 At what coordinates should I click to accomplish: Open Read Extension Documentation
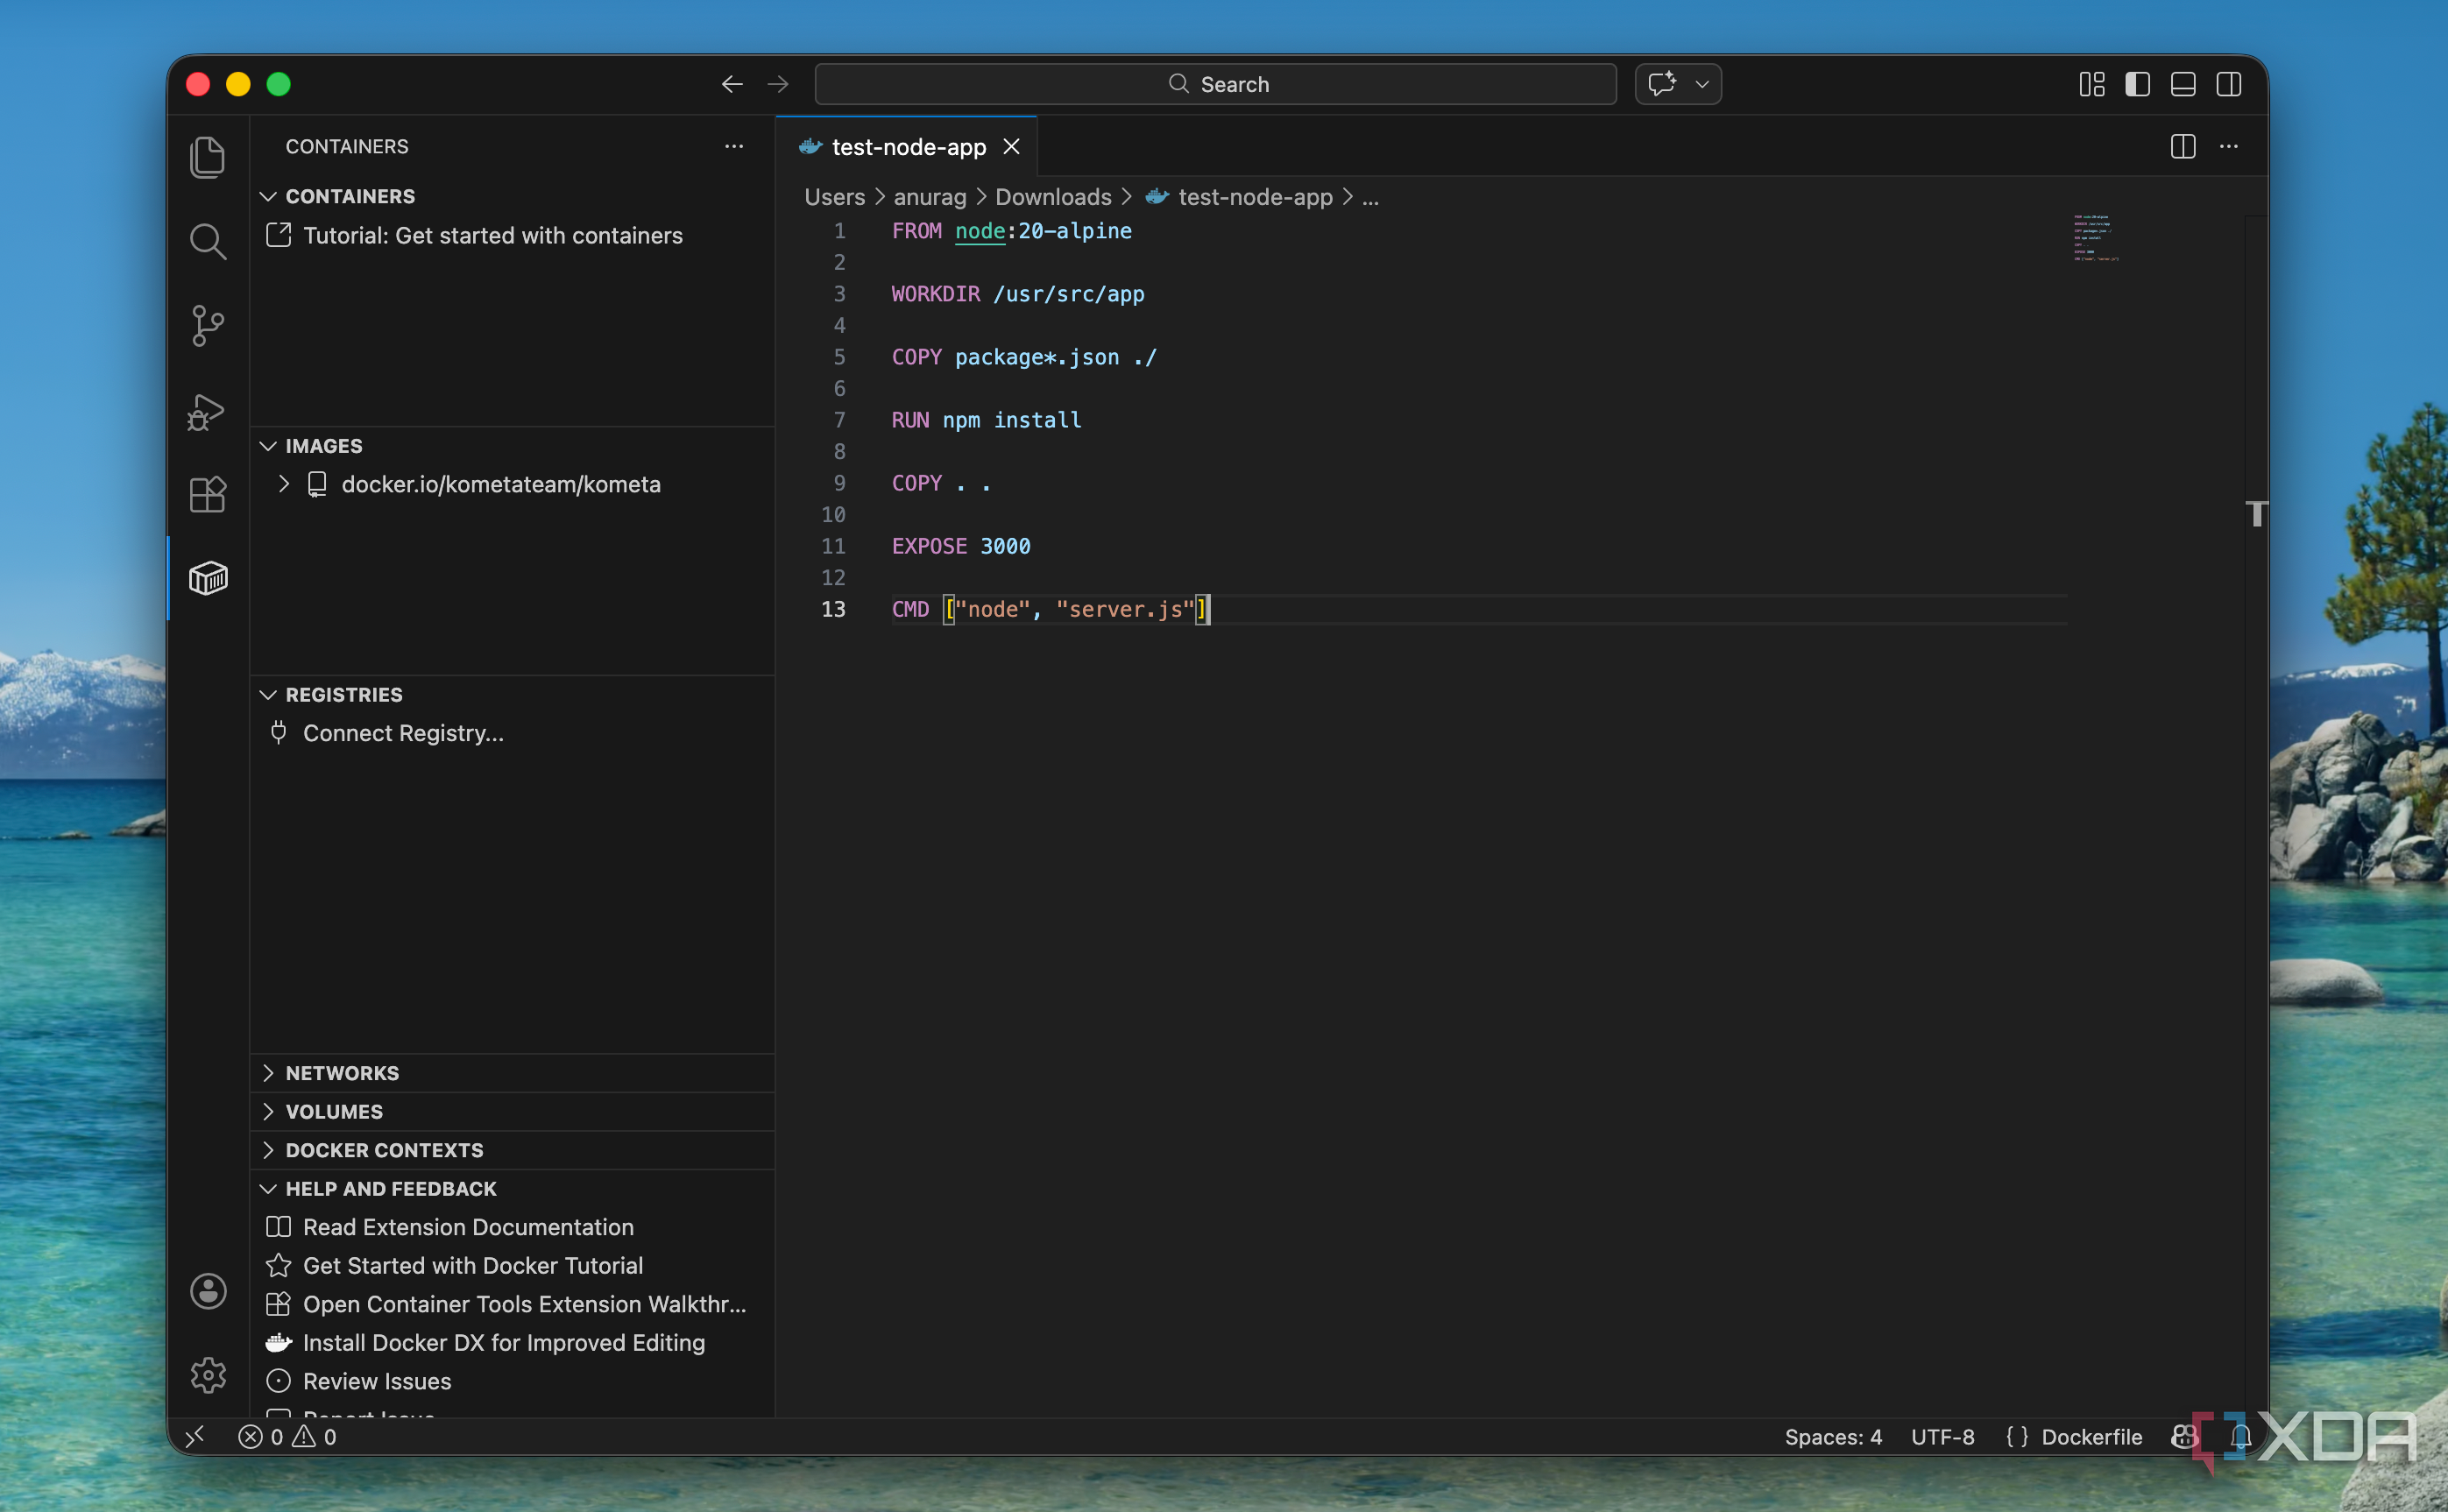coord(468,1227)
